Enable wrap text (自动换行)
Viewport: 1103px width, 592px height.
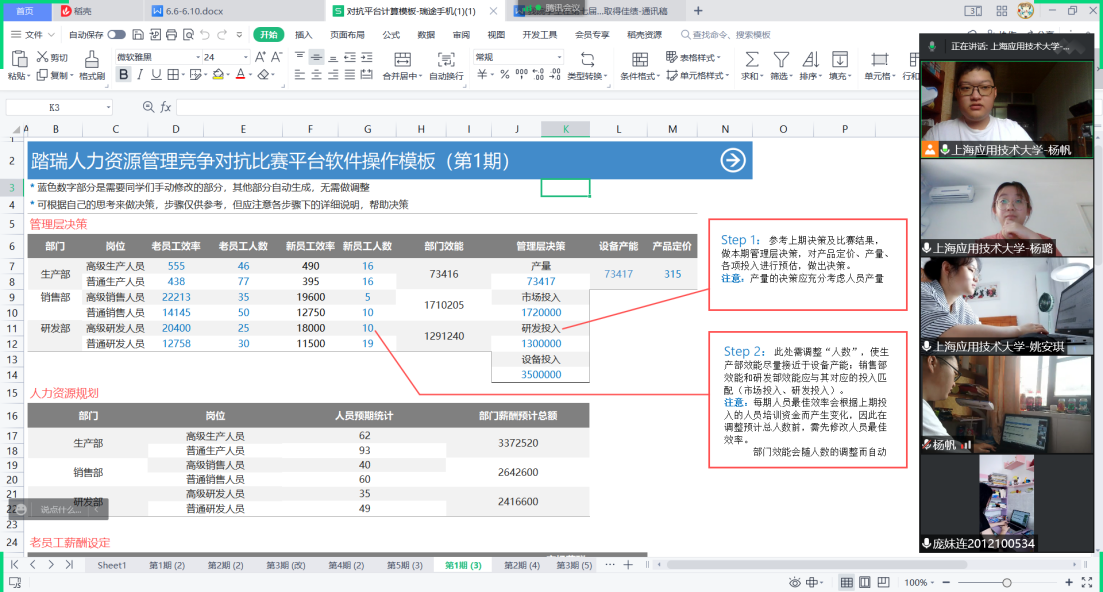tap(445, 63)
